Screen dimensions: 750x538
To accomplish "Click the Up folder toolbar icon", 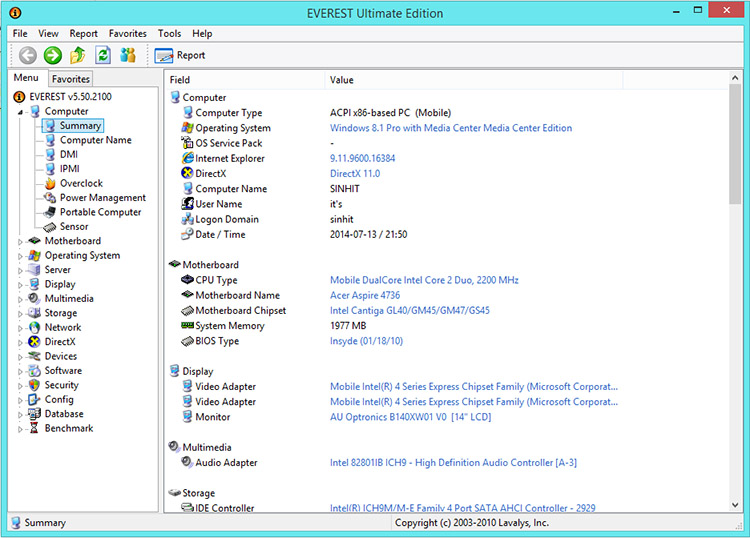I will [x=78, y=55].
